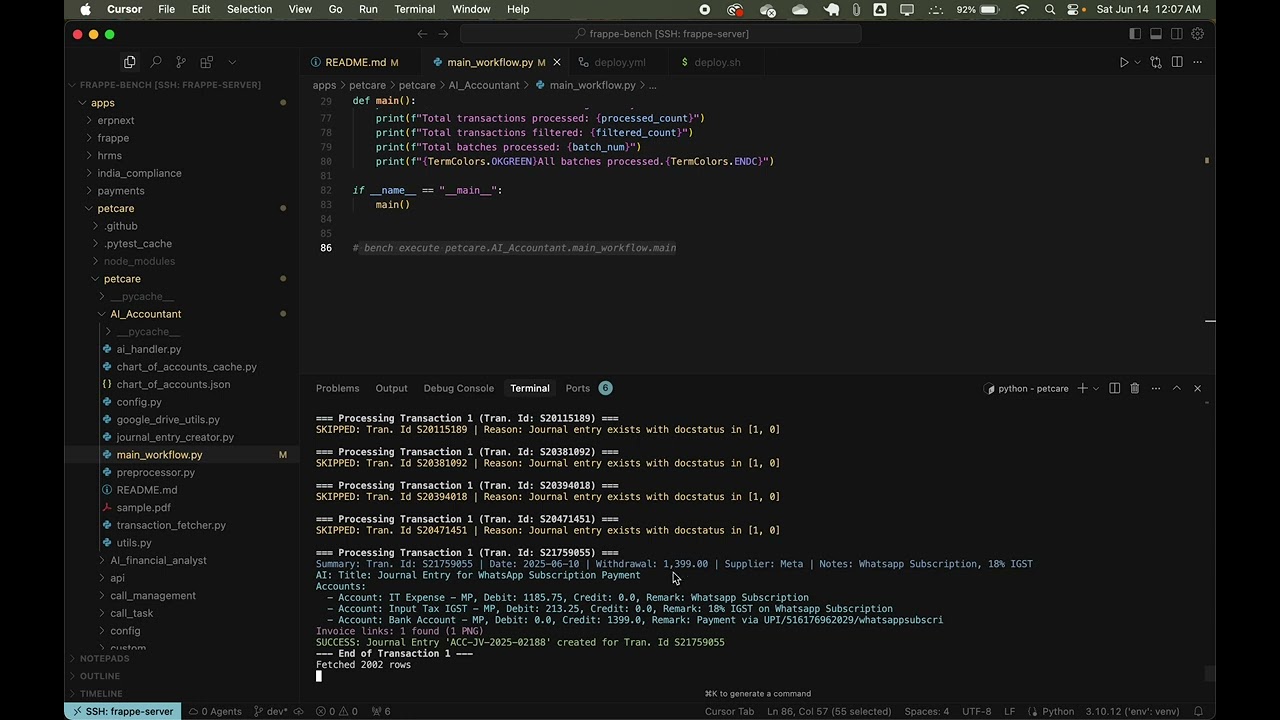Kill terminal with trash icon

pos(1134,388)
